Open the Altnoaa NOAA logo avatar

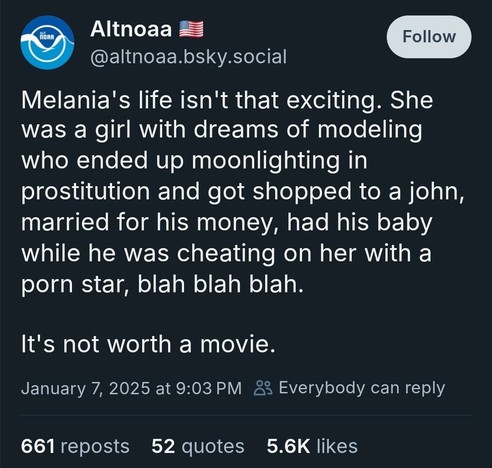pos(47,42)
